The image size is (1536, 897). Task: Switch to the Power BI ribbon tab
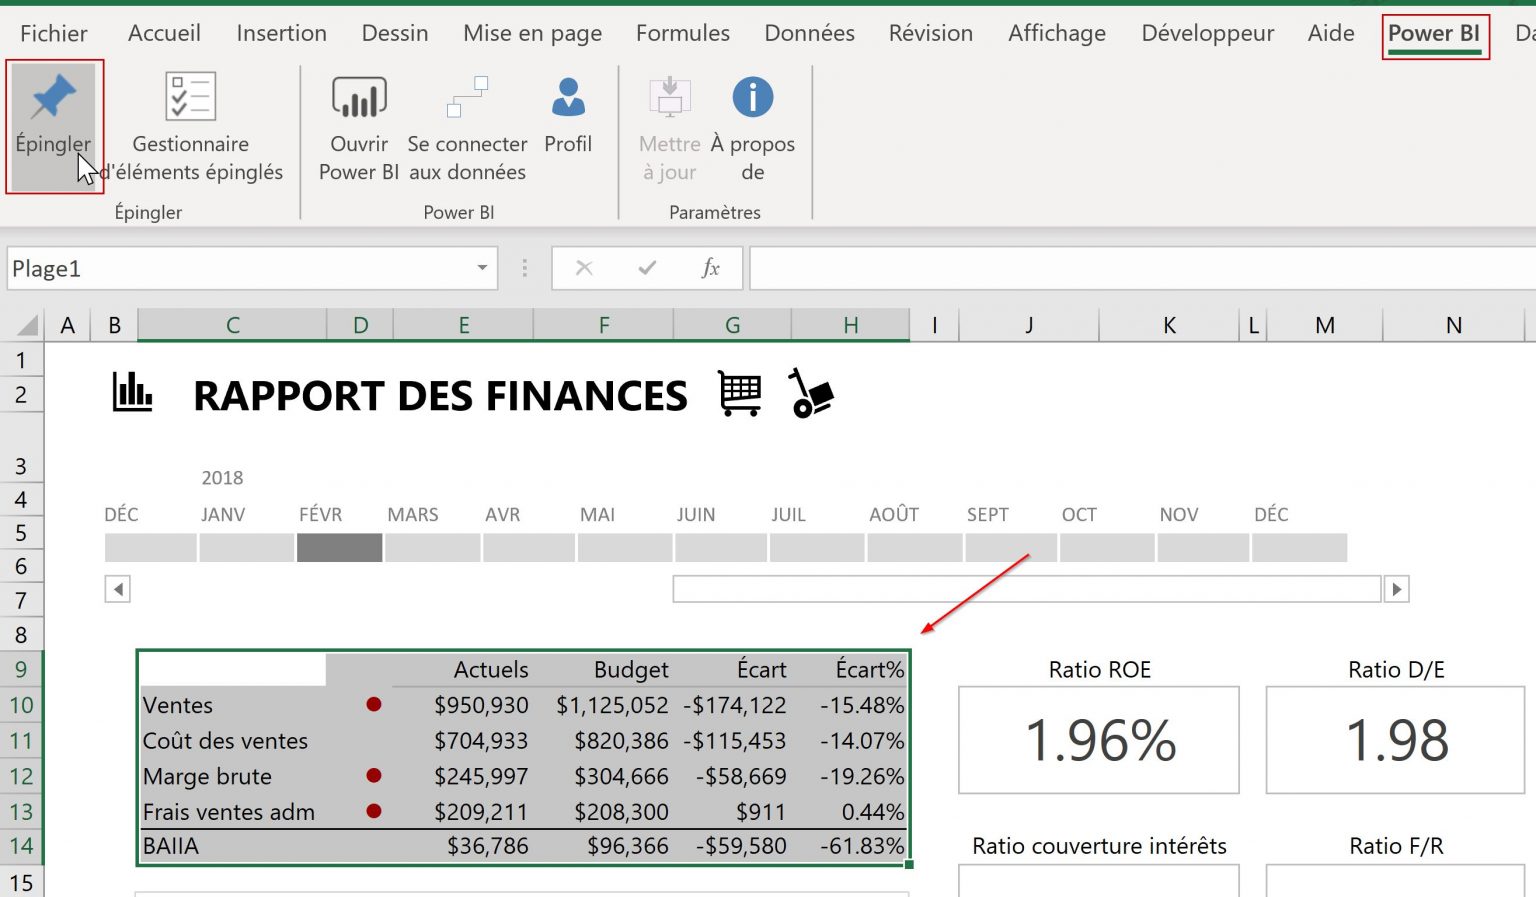tap(1434, 33)
